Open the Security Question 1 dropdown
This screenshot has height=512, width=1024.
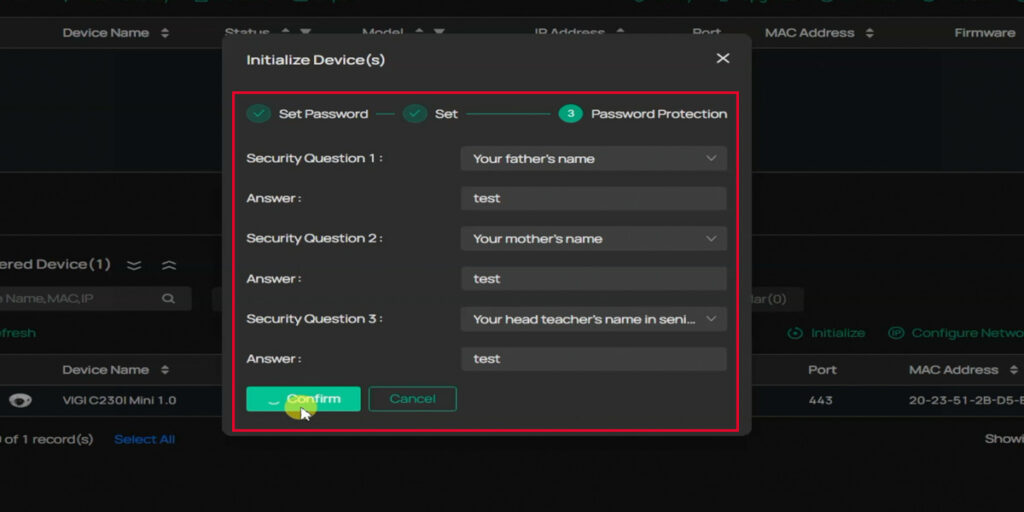click(593, 158)
